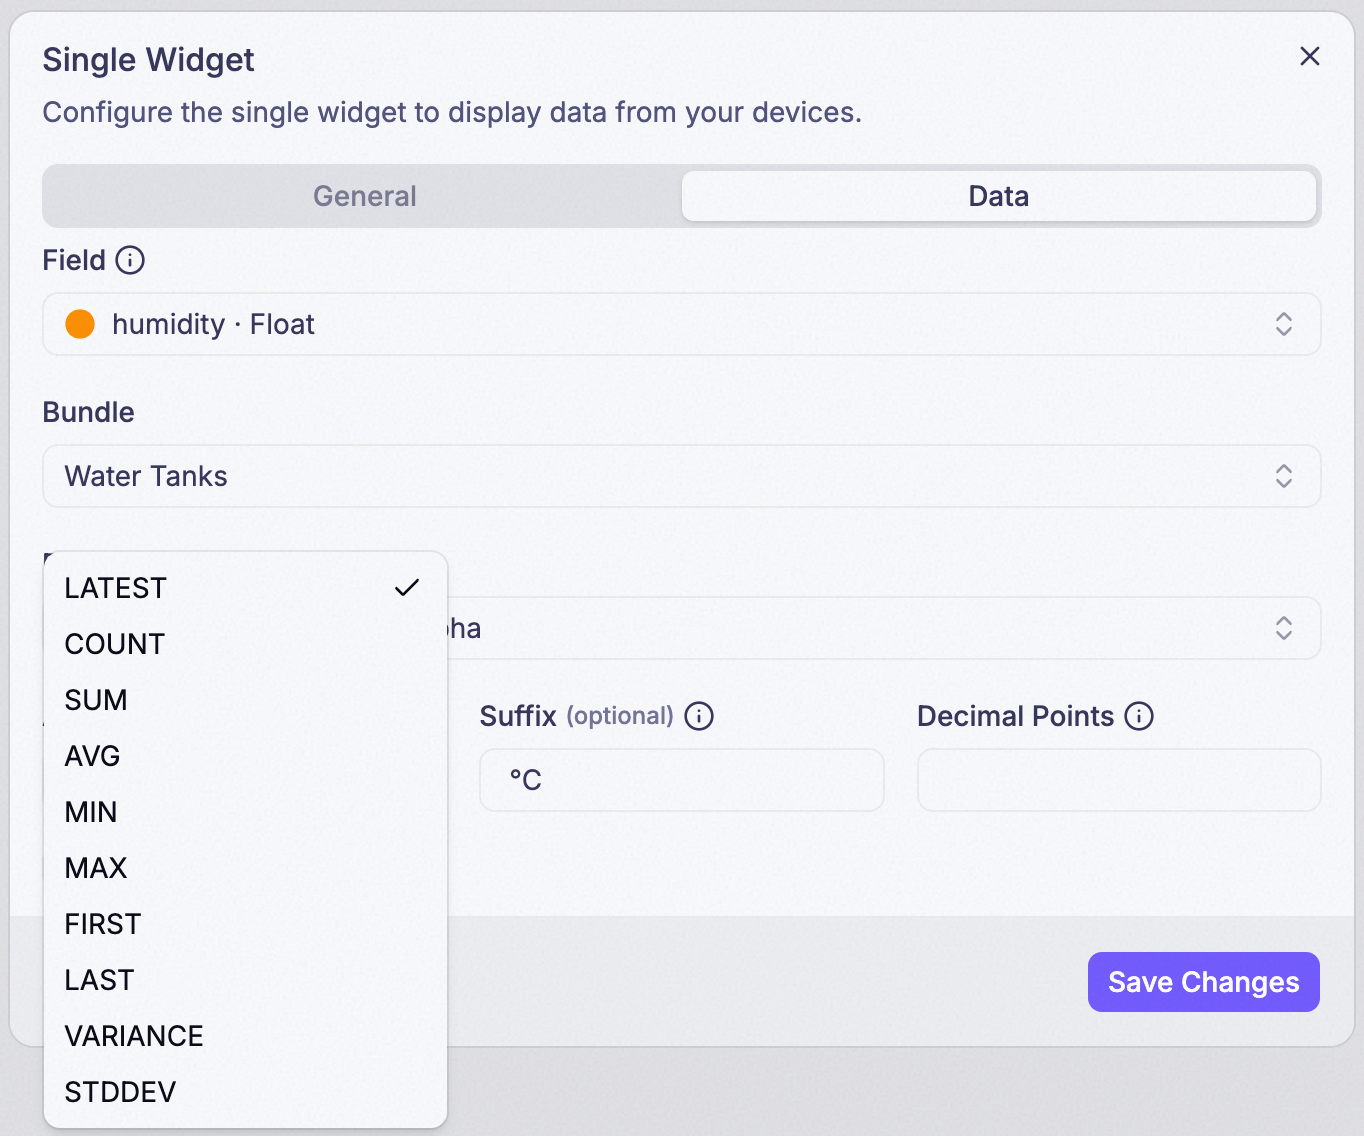The width and height of the screenshot is (1364, 1136).
Task: Open the humidity Field dropdown
Action: click(x=682, y=324)
